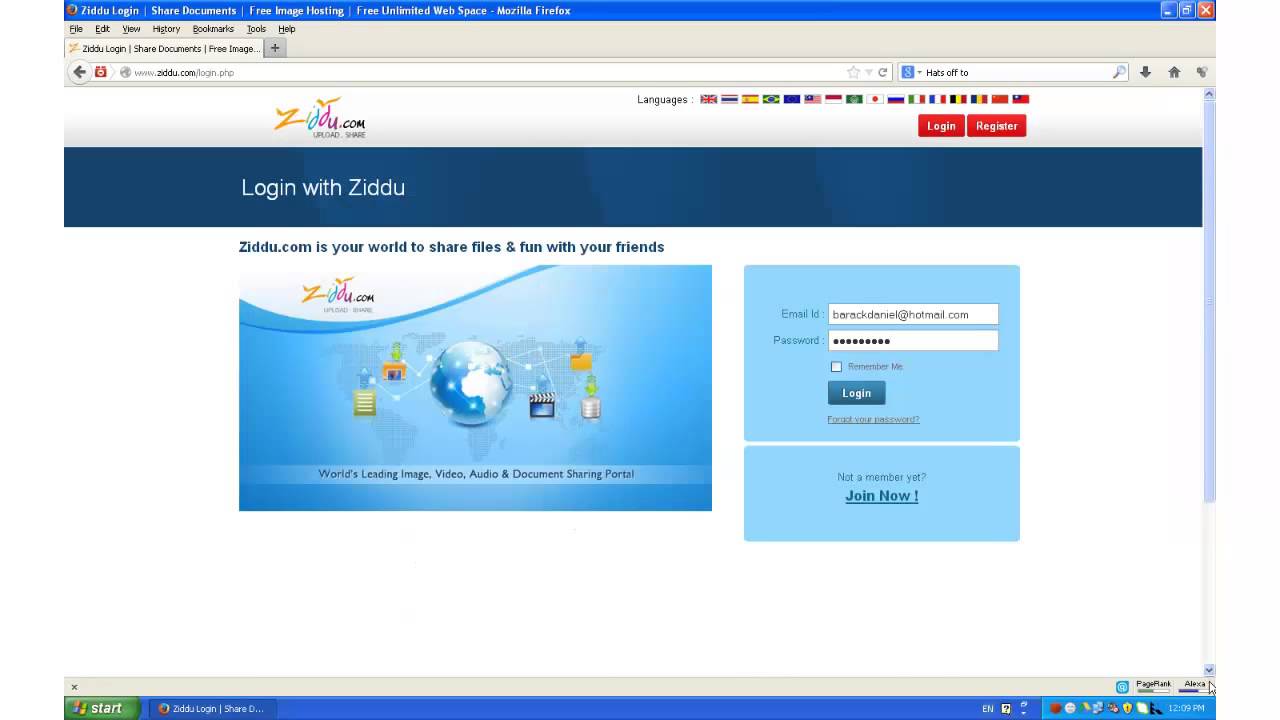Click the search magnifier icon in the search box
This screenshot has height=720, width=1280.
[x=1119, y=72]
